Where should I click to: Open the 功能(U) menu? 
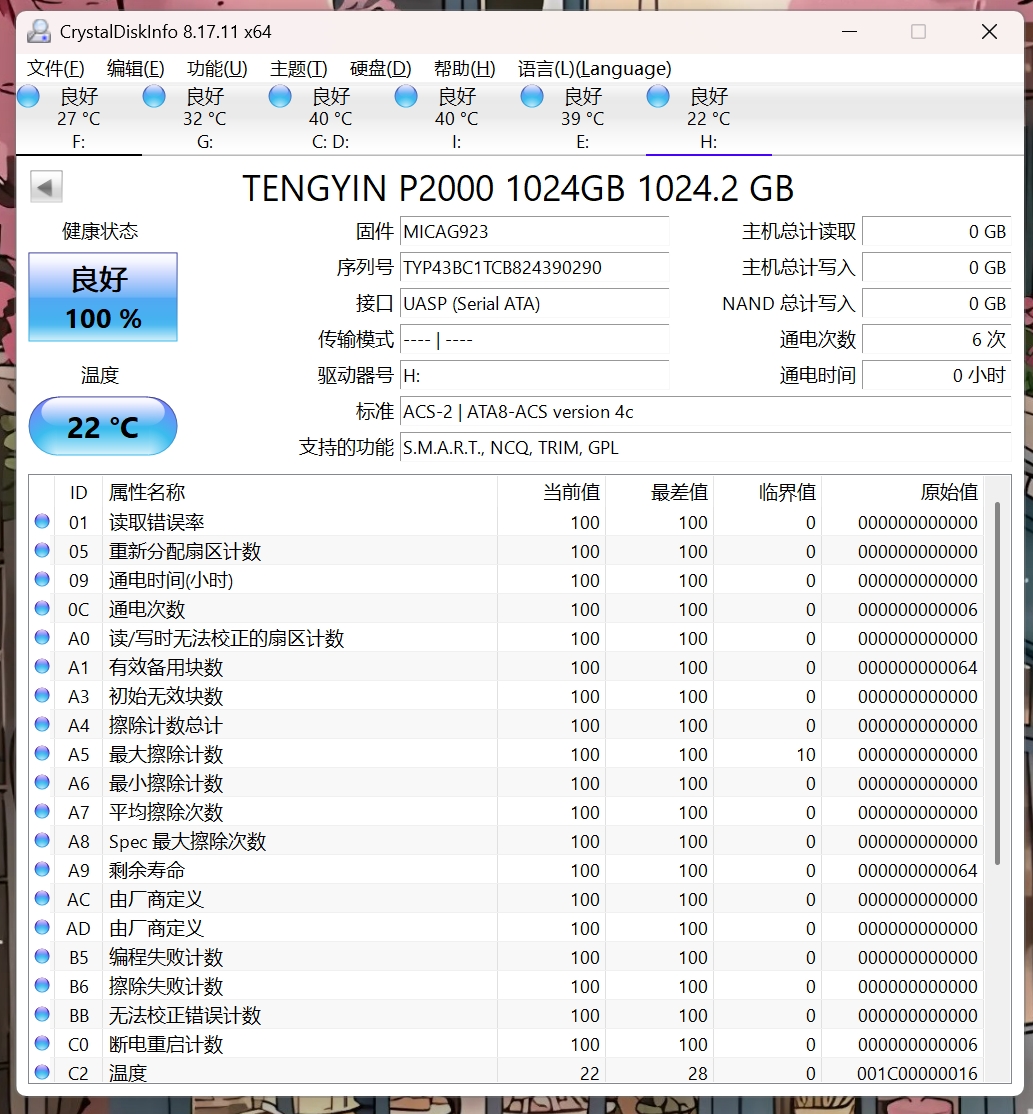[x=217, y=69]
